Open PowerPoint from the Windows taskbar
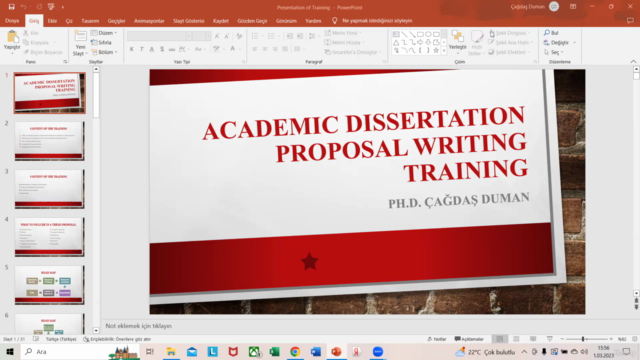Image resolution: width=640 pixels, height=360 pixels. tap(336, 351)
